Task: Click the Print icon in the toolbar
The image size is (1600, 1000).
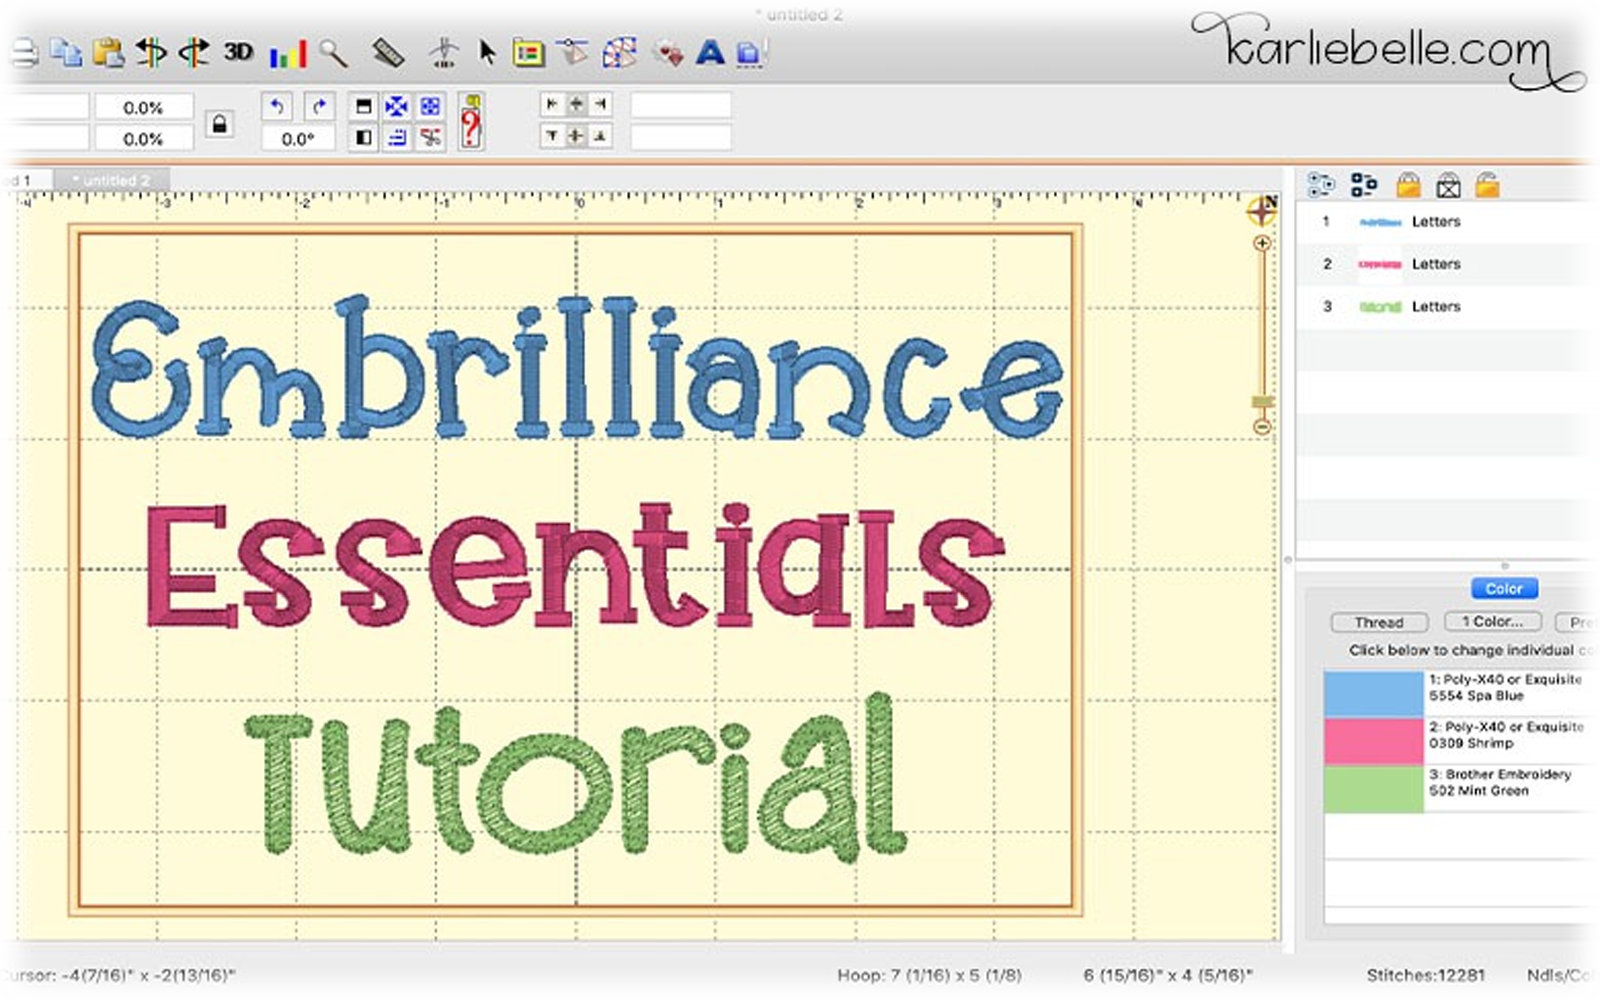Action: click(26, 53)
